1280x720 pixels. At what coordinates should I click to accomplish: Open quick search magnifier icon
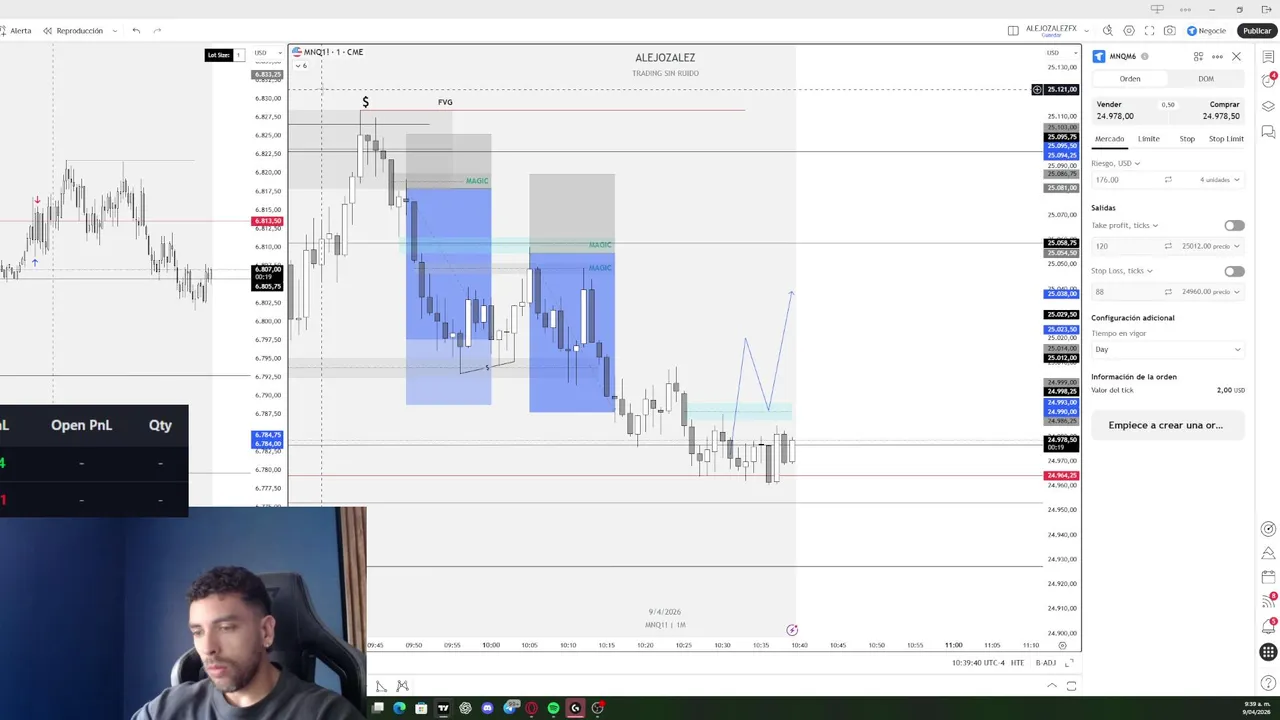pyautogui.click(x=1108, y=31)
